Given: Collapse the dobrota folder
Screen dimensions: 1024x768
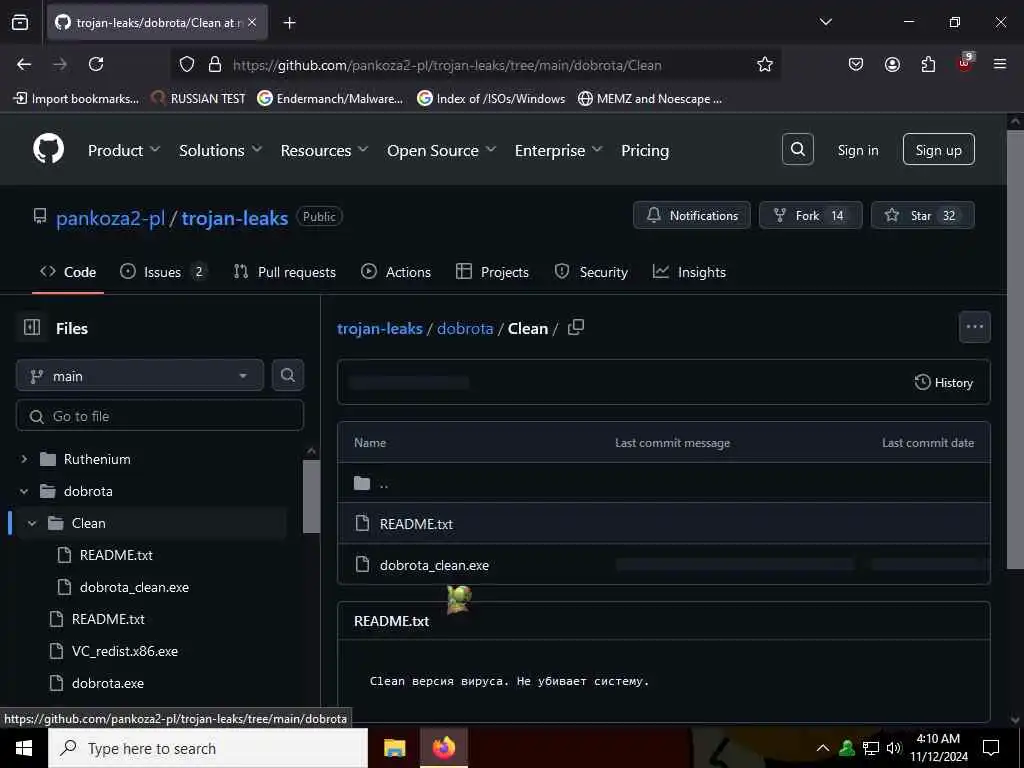Looking at the screenshot, I should [x=24, y=491].
